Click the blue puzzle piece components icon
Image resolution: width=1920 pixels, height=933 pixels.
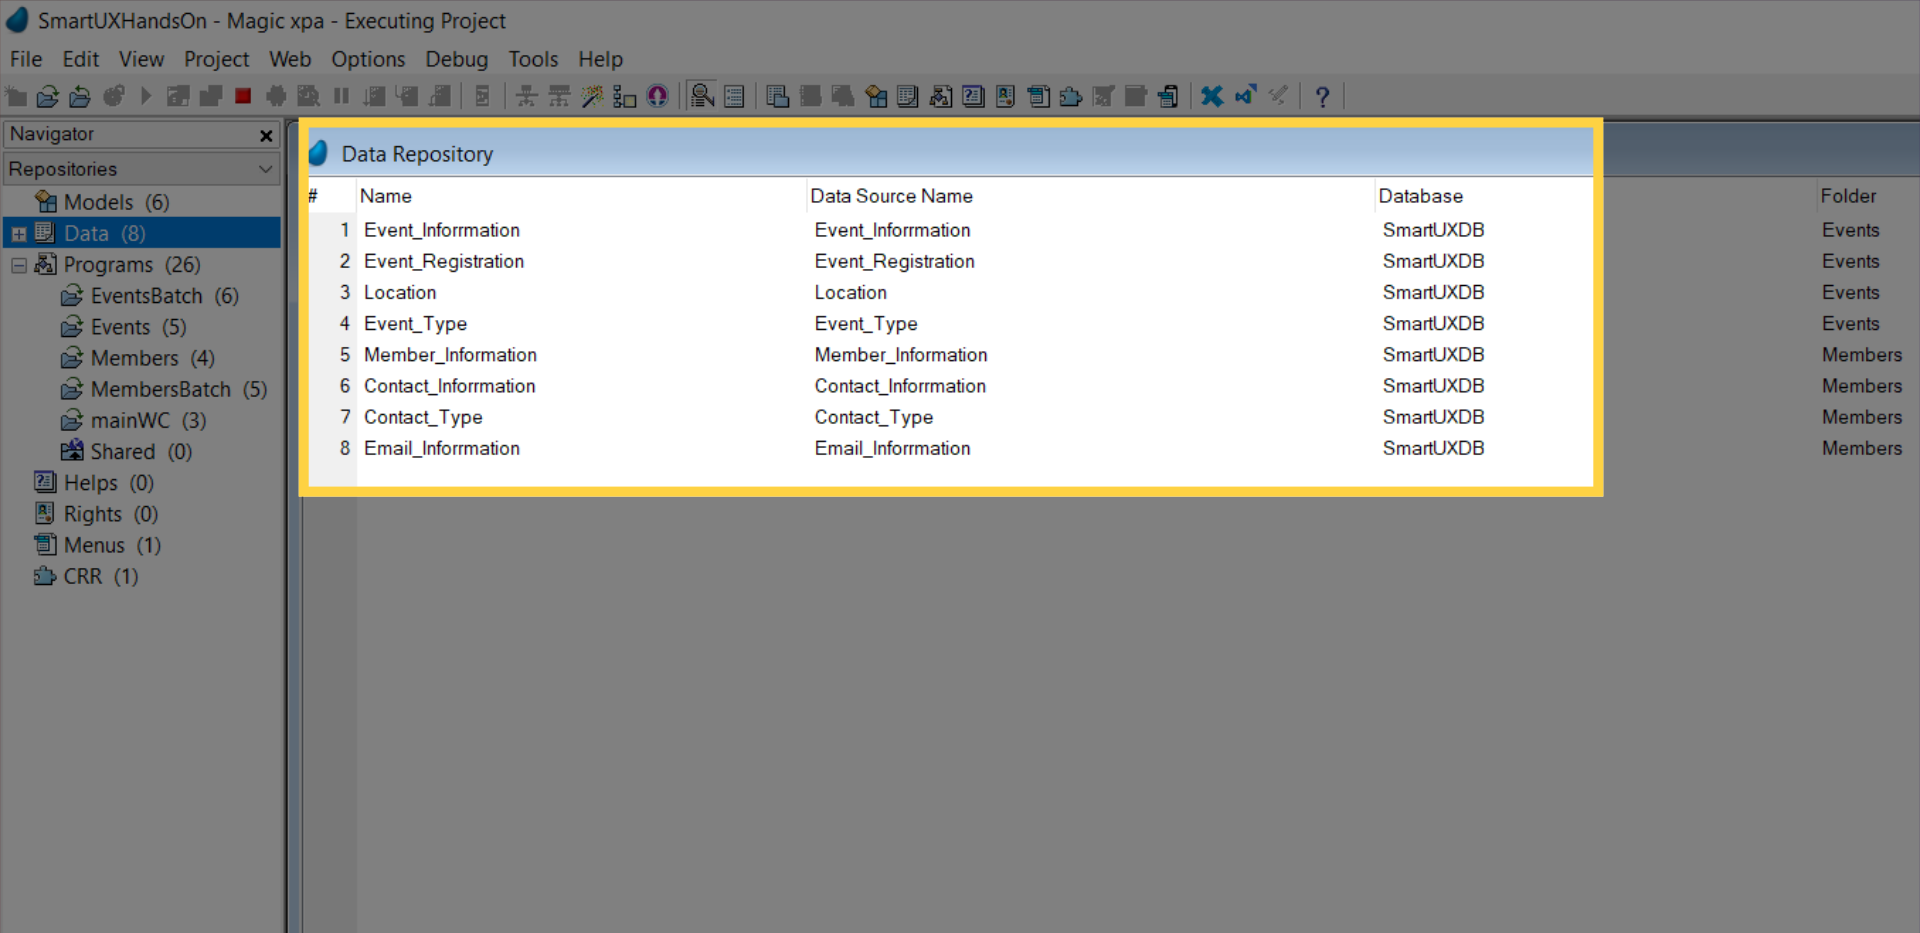coord(1071,96)
